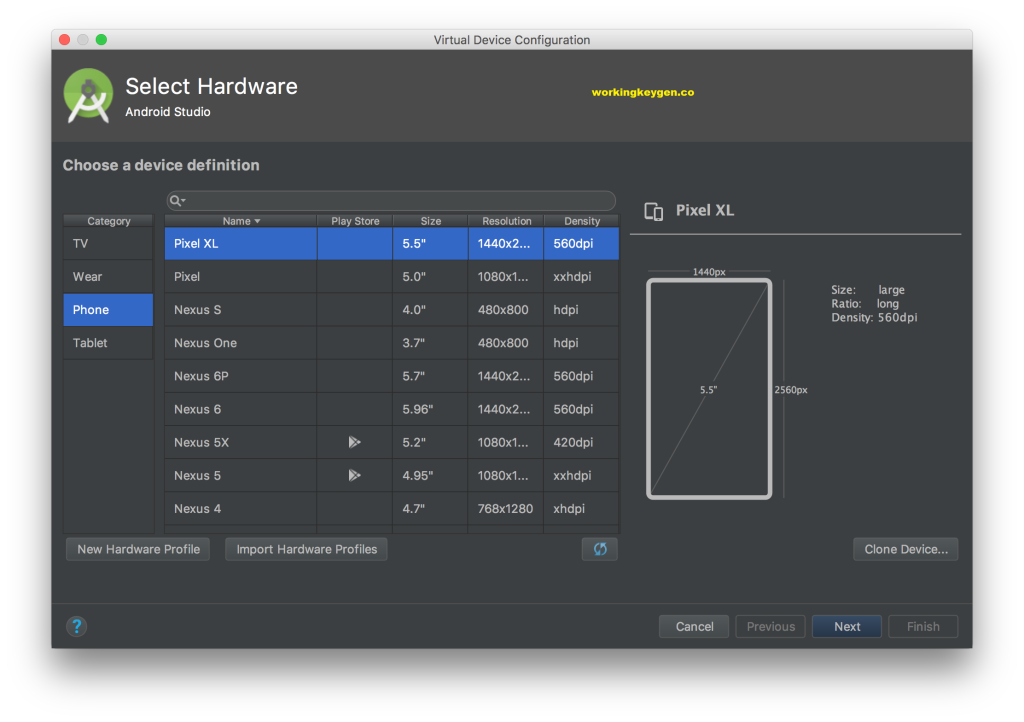Select the Nexus One device row
The height and width of the screenshot is (722, 1024).
(x=240, y=342)
